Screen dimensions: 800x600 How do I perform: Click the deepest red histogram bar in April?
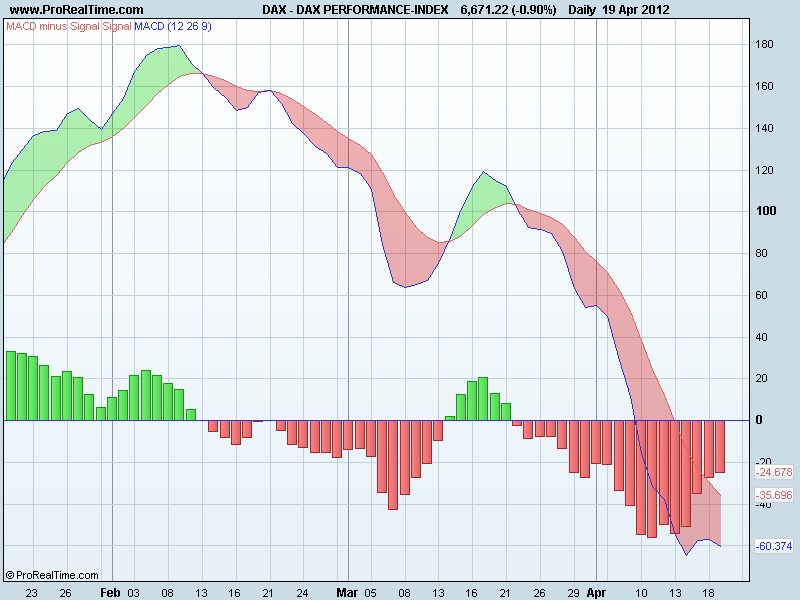652,479
